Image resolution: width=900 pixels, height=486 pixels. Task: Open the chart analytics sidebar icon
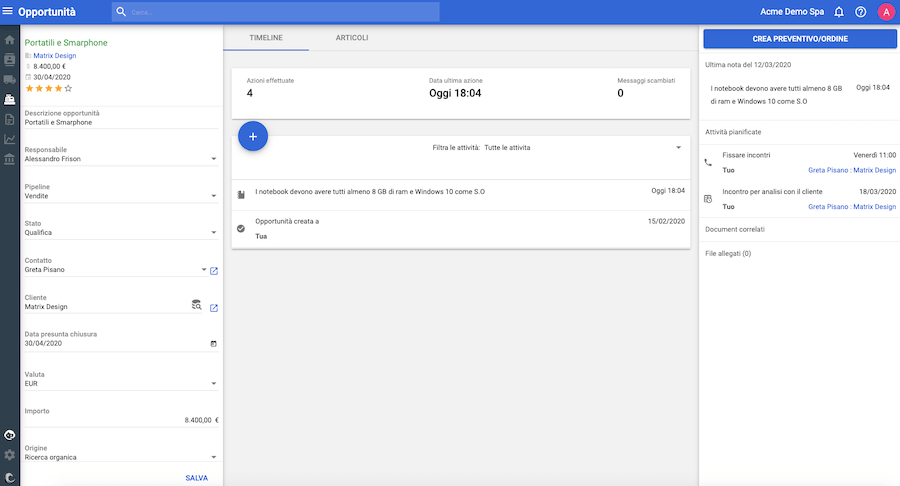pyautogui.click(x=9, y=139)
